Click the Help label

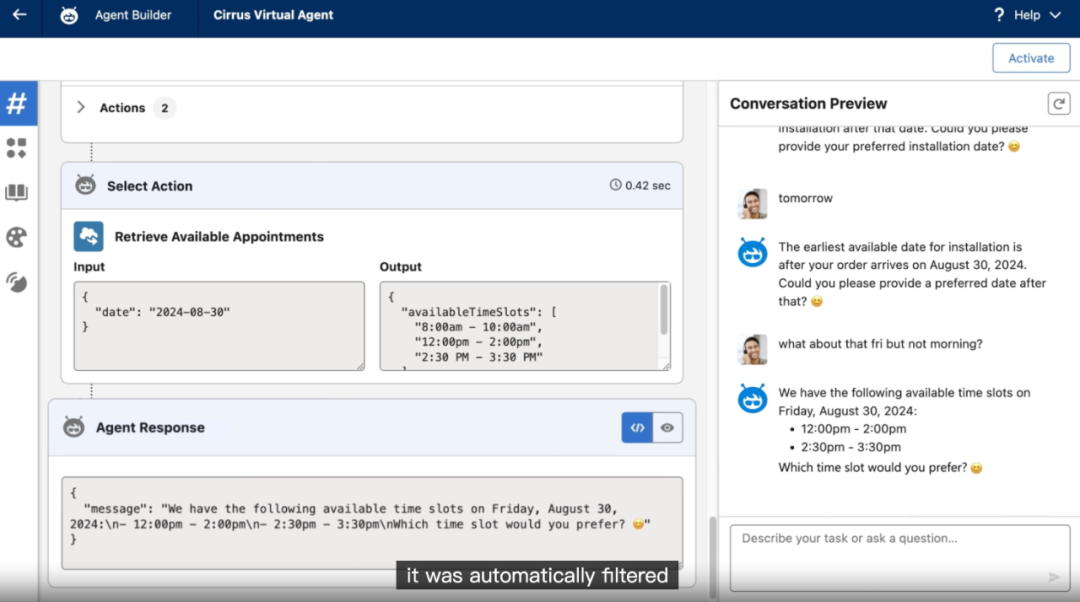coord(1027,15)
